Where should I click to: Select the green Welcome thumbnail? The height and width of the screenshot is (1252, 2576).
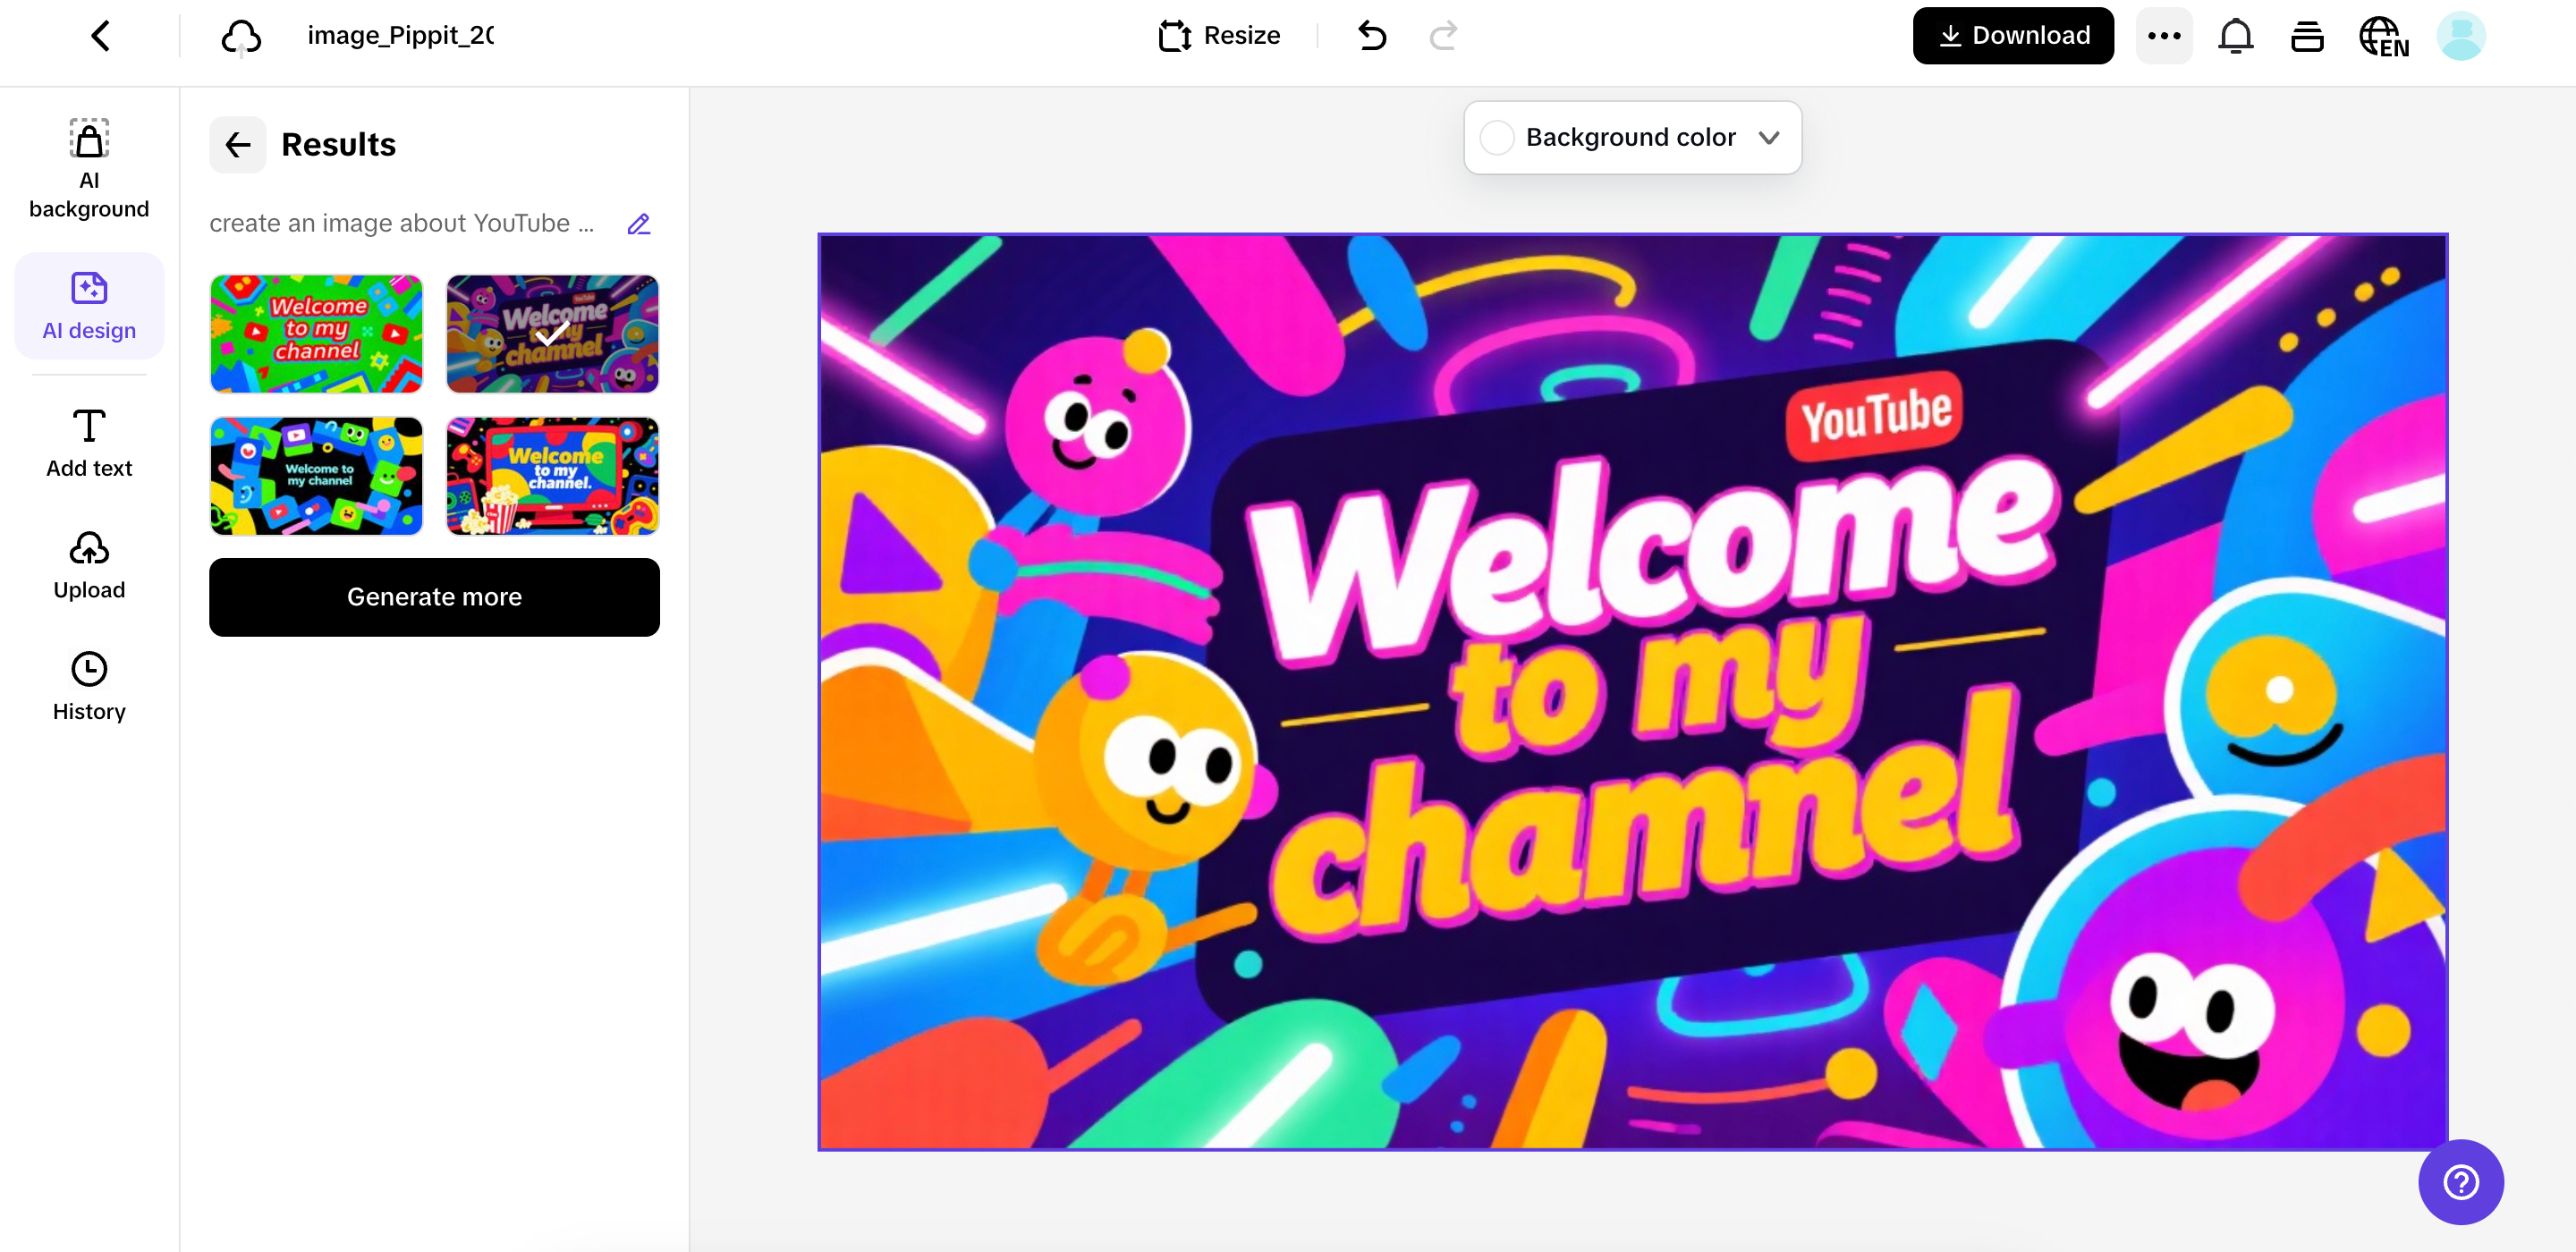pos(316,333)
